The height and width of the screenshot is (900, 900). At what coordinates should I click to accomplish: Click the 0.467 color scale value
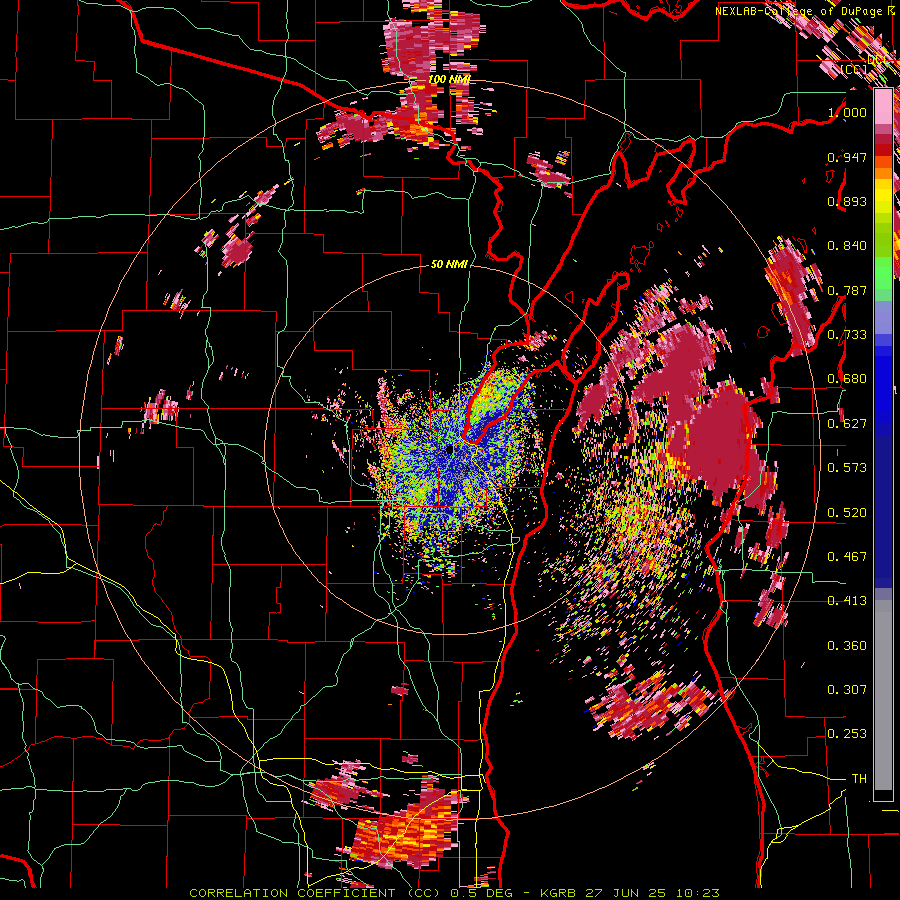tap(847, 557)
